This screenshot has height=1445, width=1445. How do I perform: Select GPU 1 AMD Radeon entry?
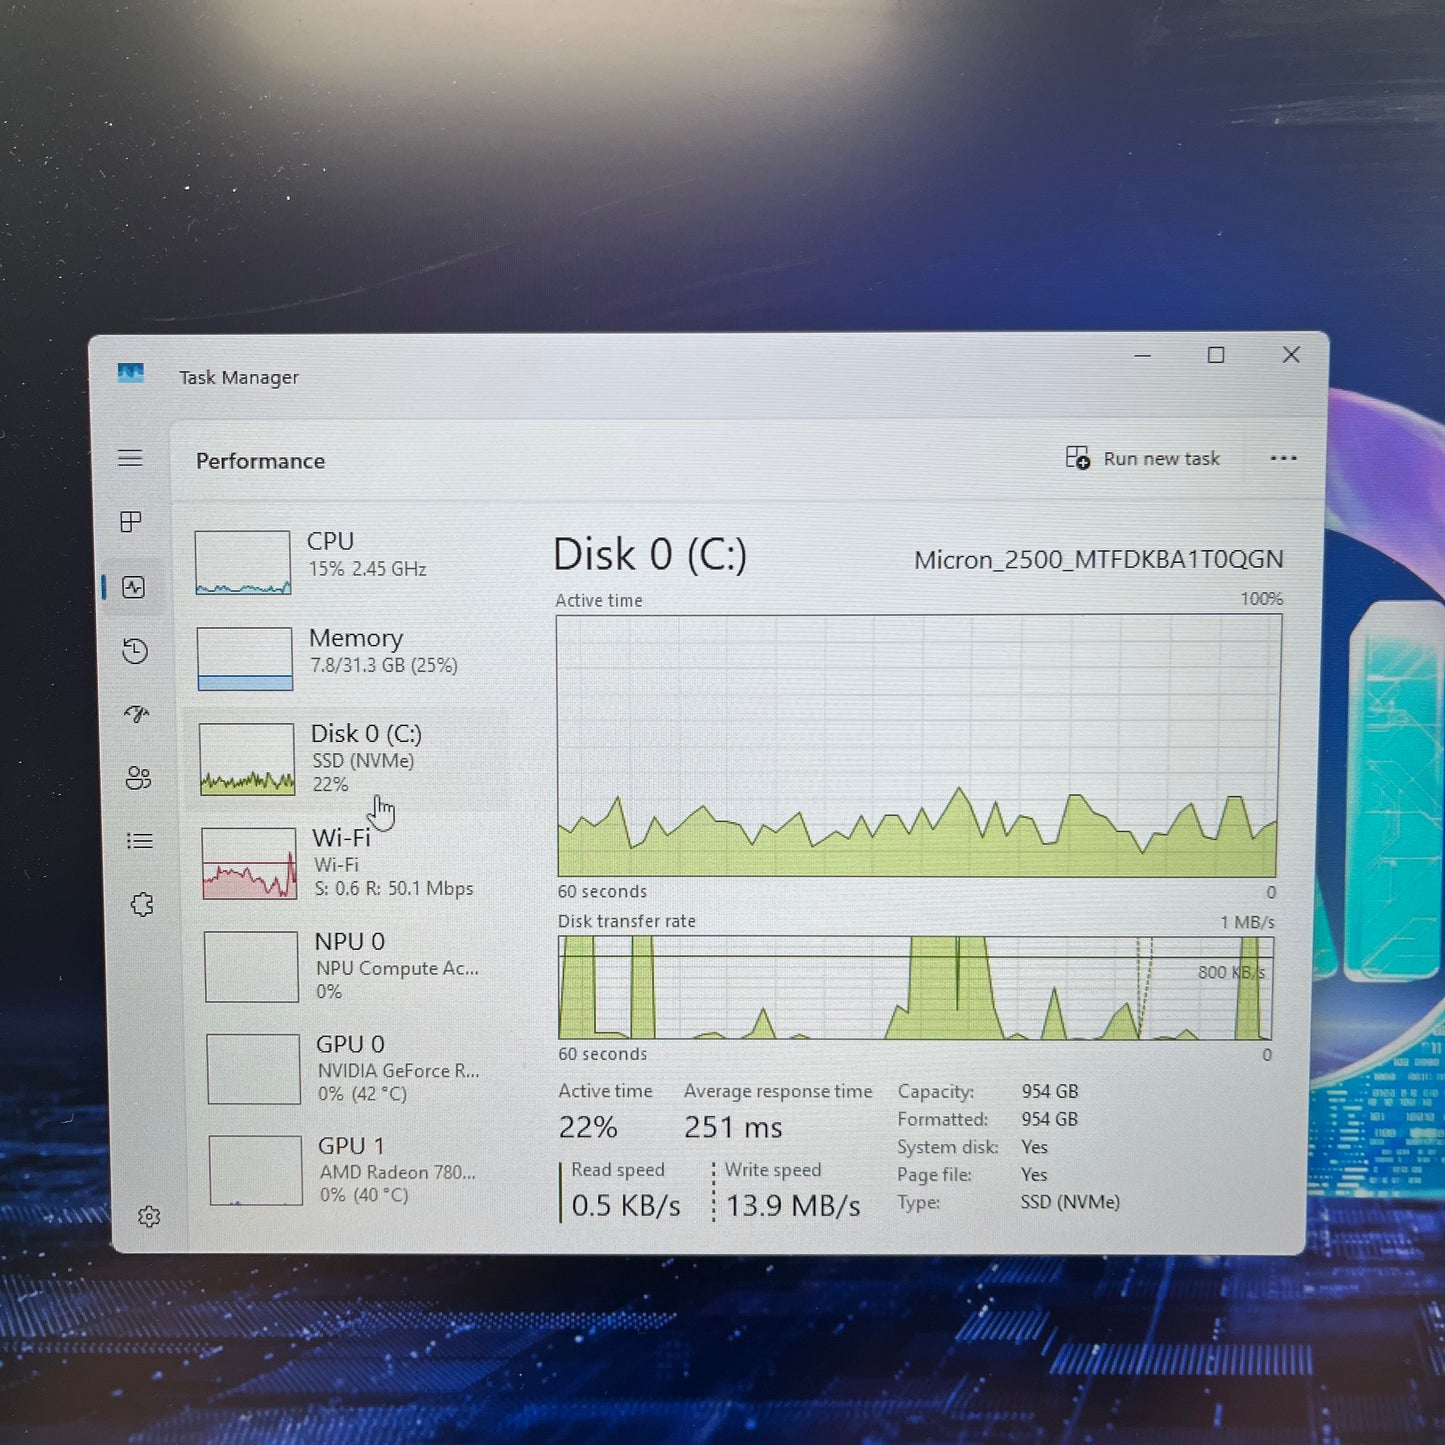click(353, 1170)
